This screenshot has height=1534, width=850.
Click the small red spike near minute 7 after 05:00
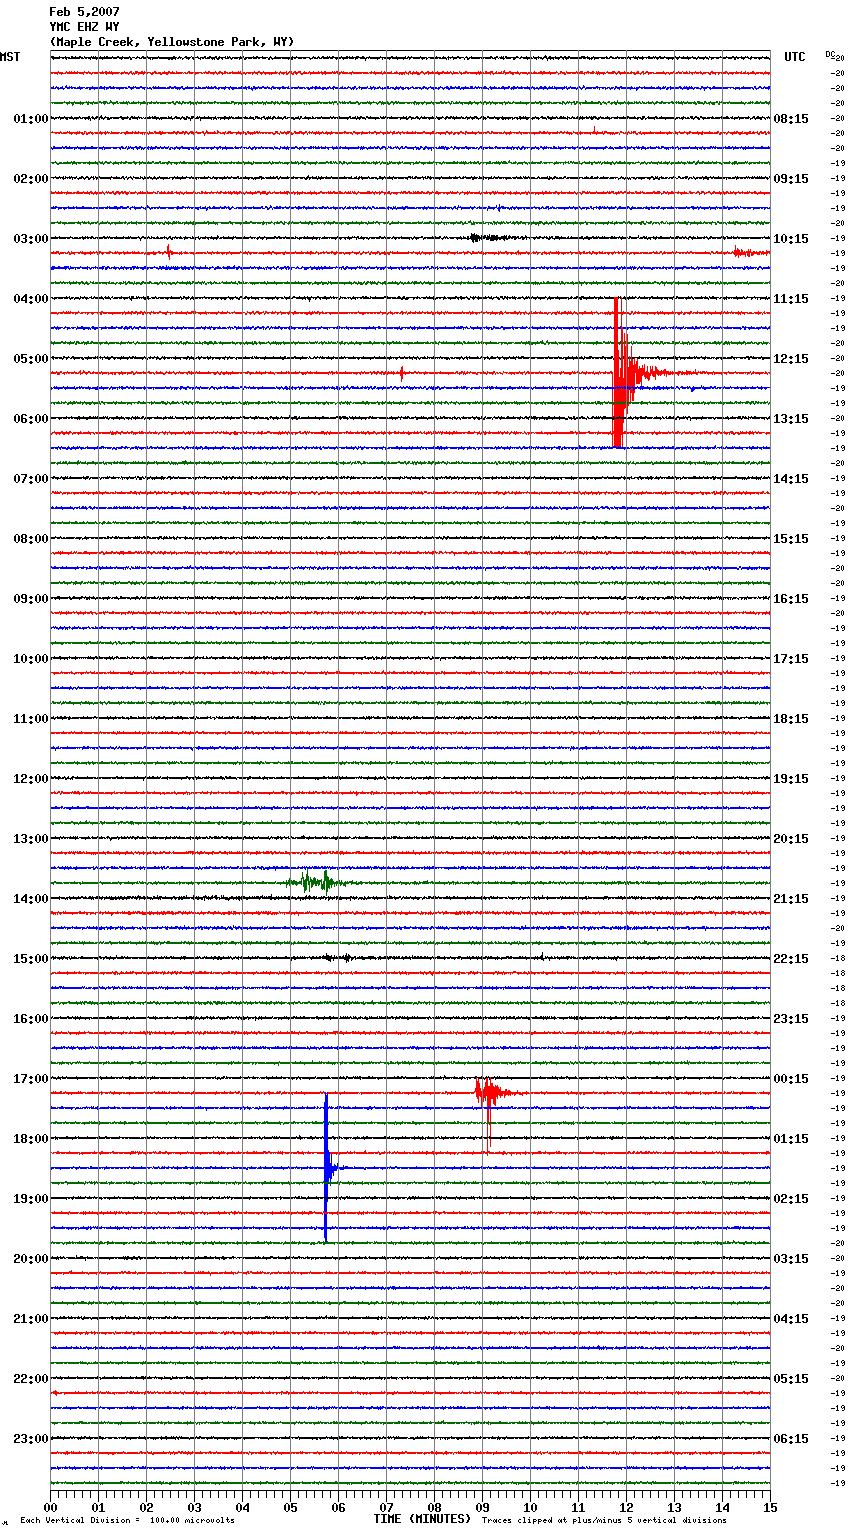click(402, 373)
